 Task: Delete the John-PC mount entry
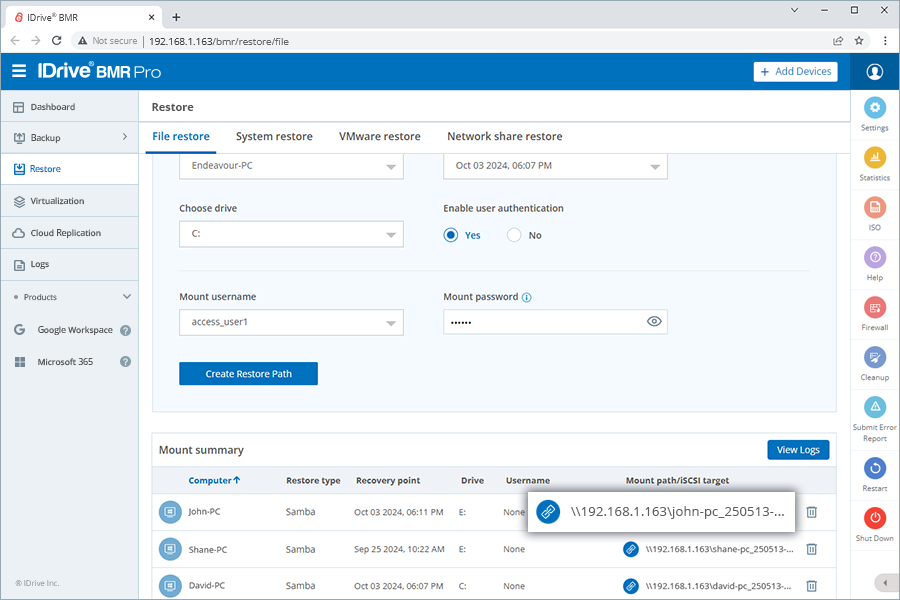coord(812,512)
